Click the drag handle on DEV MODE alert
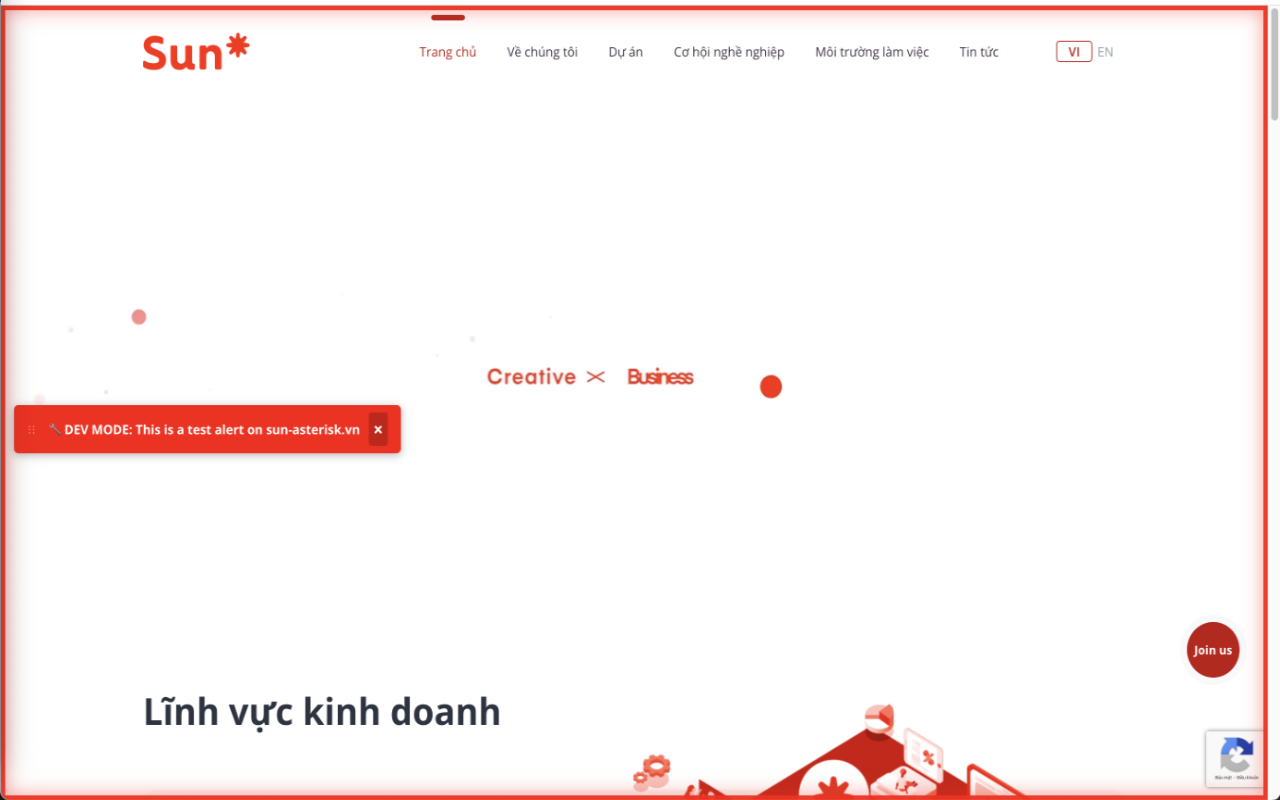 (x=32, y=429)
